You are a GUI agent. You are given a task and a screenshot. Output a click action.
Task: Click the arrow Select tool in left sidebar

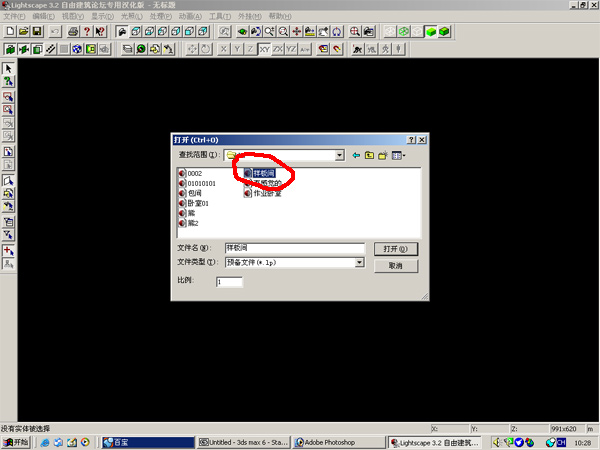8,68
